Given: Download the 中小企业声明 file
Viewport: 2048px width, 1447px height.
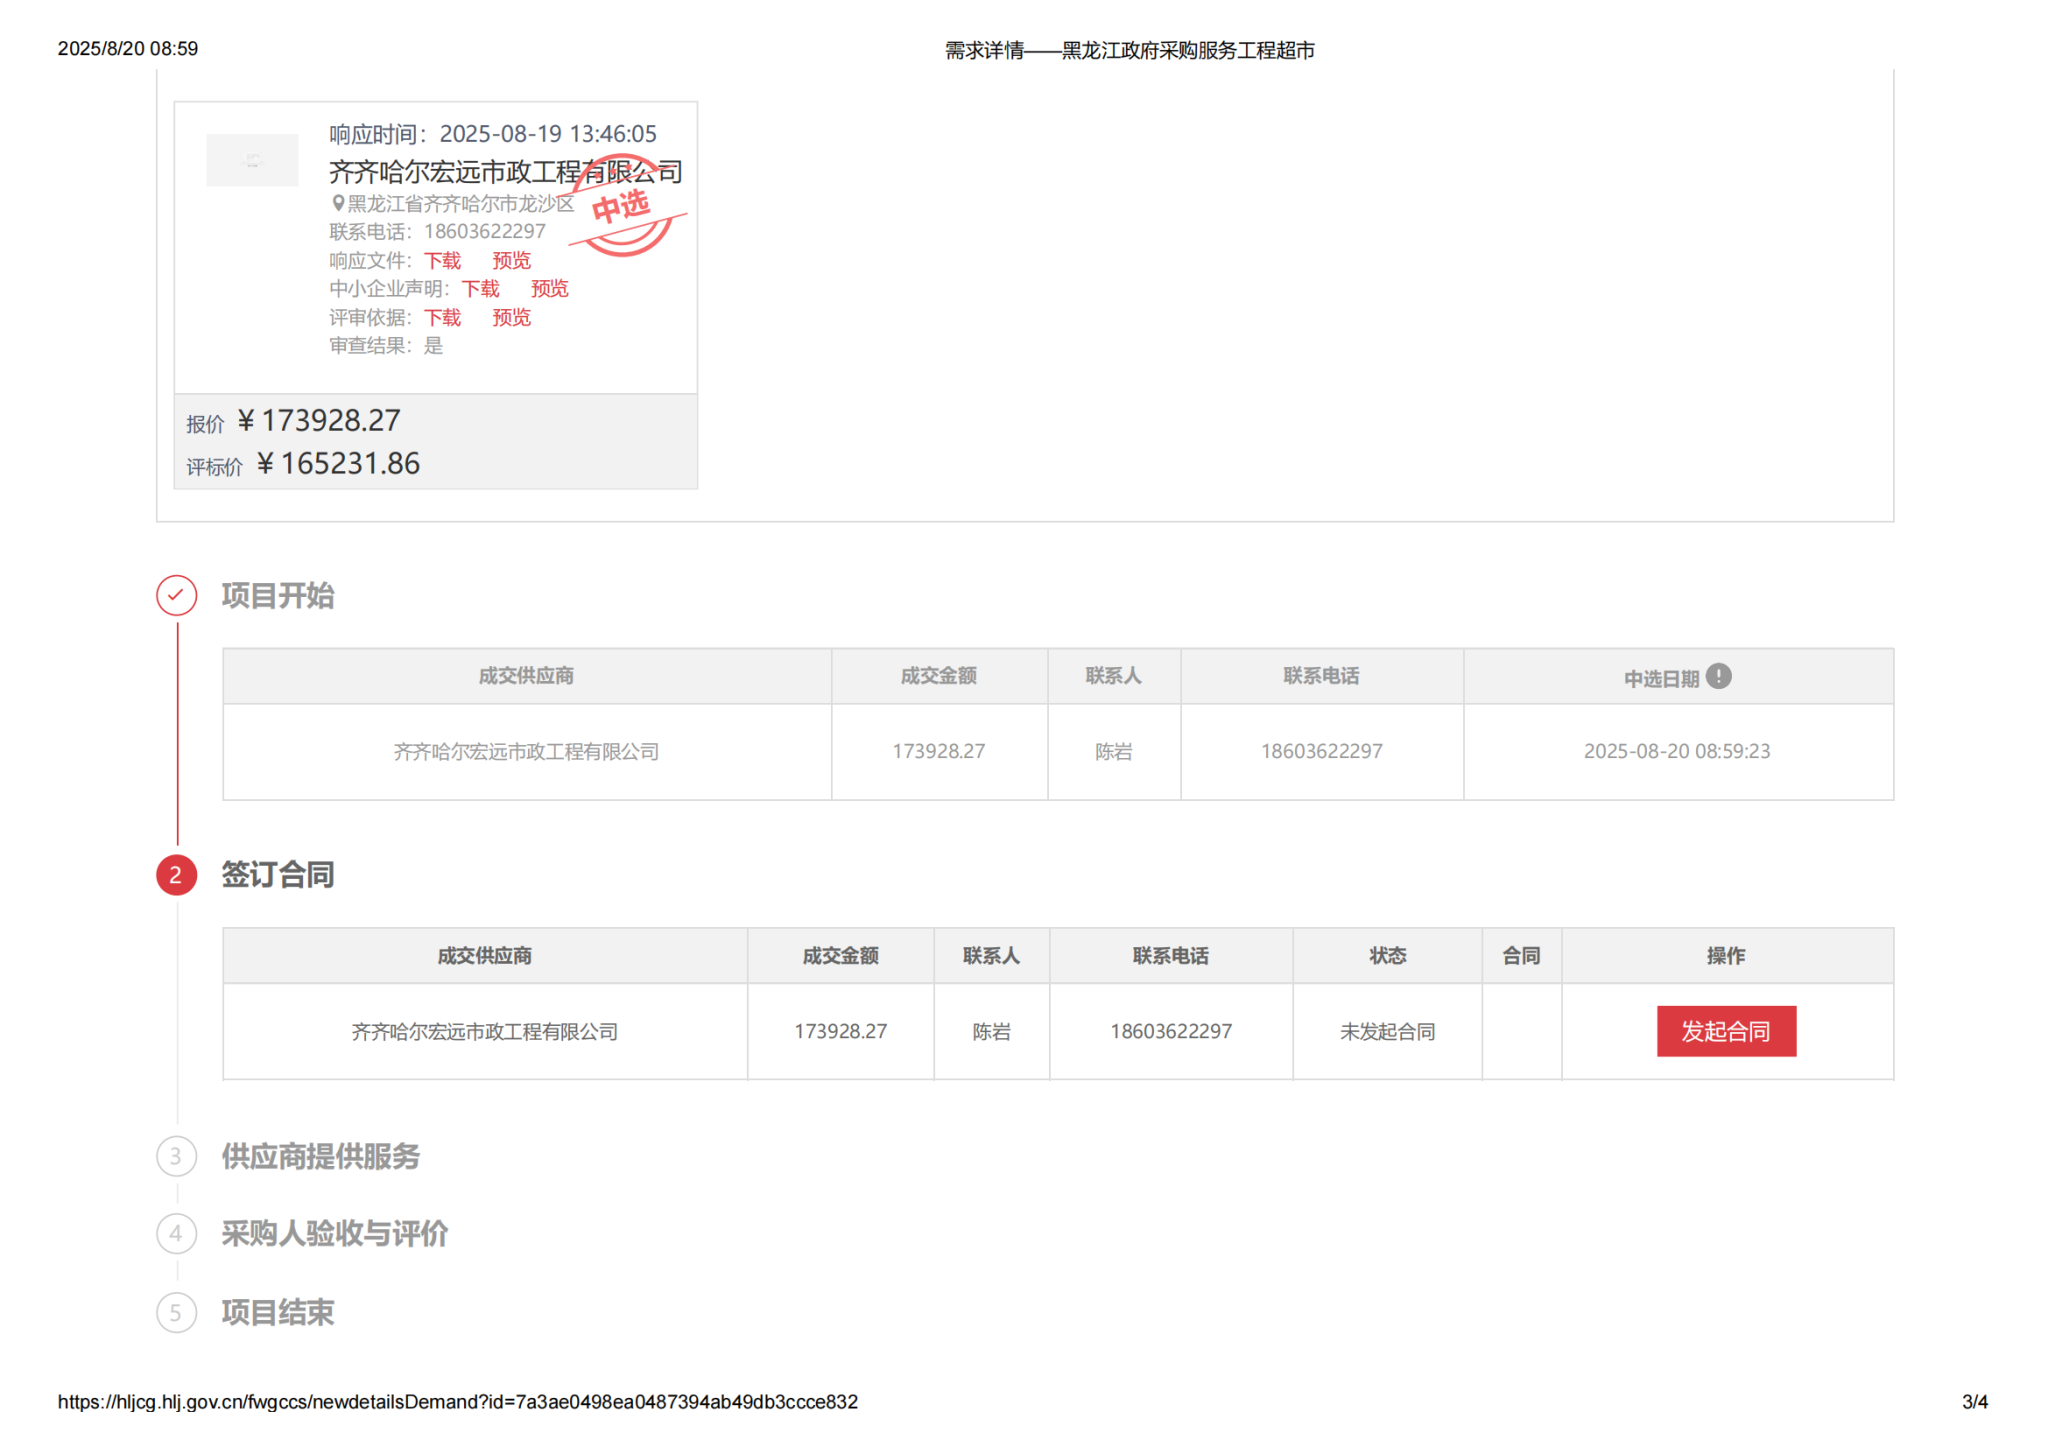Looking at the screenshot, I should 480,289.
